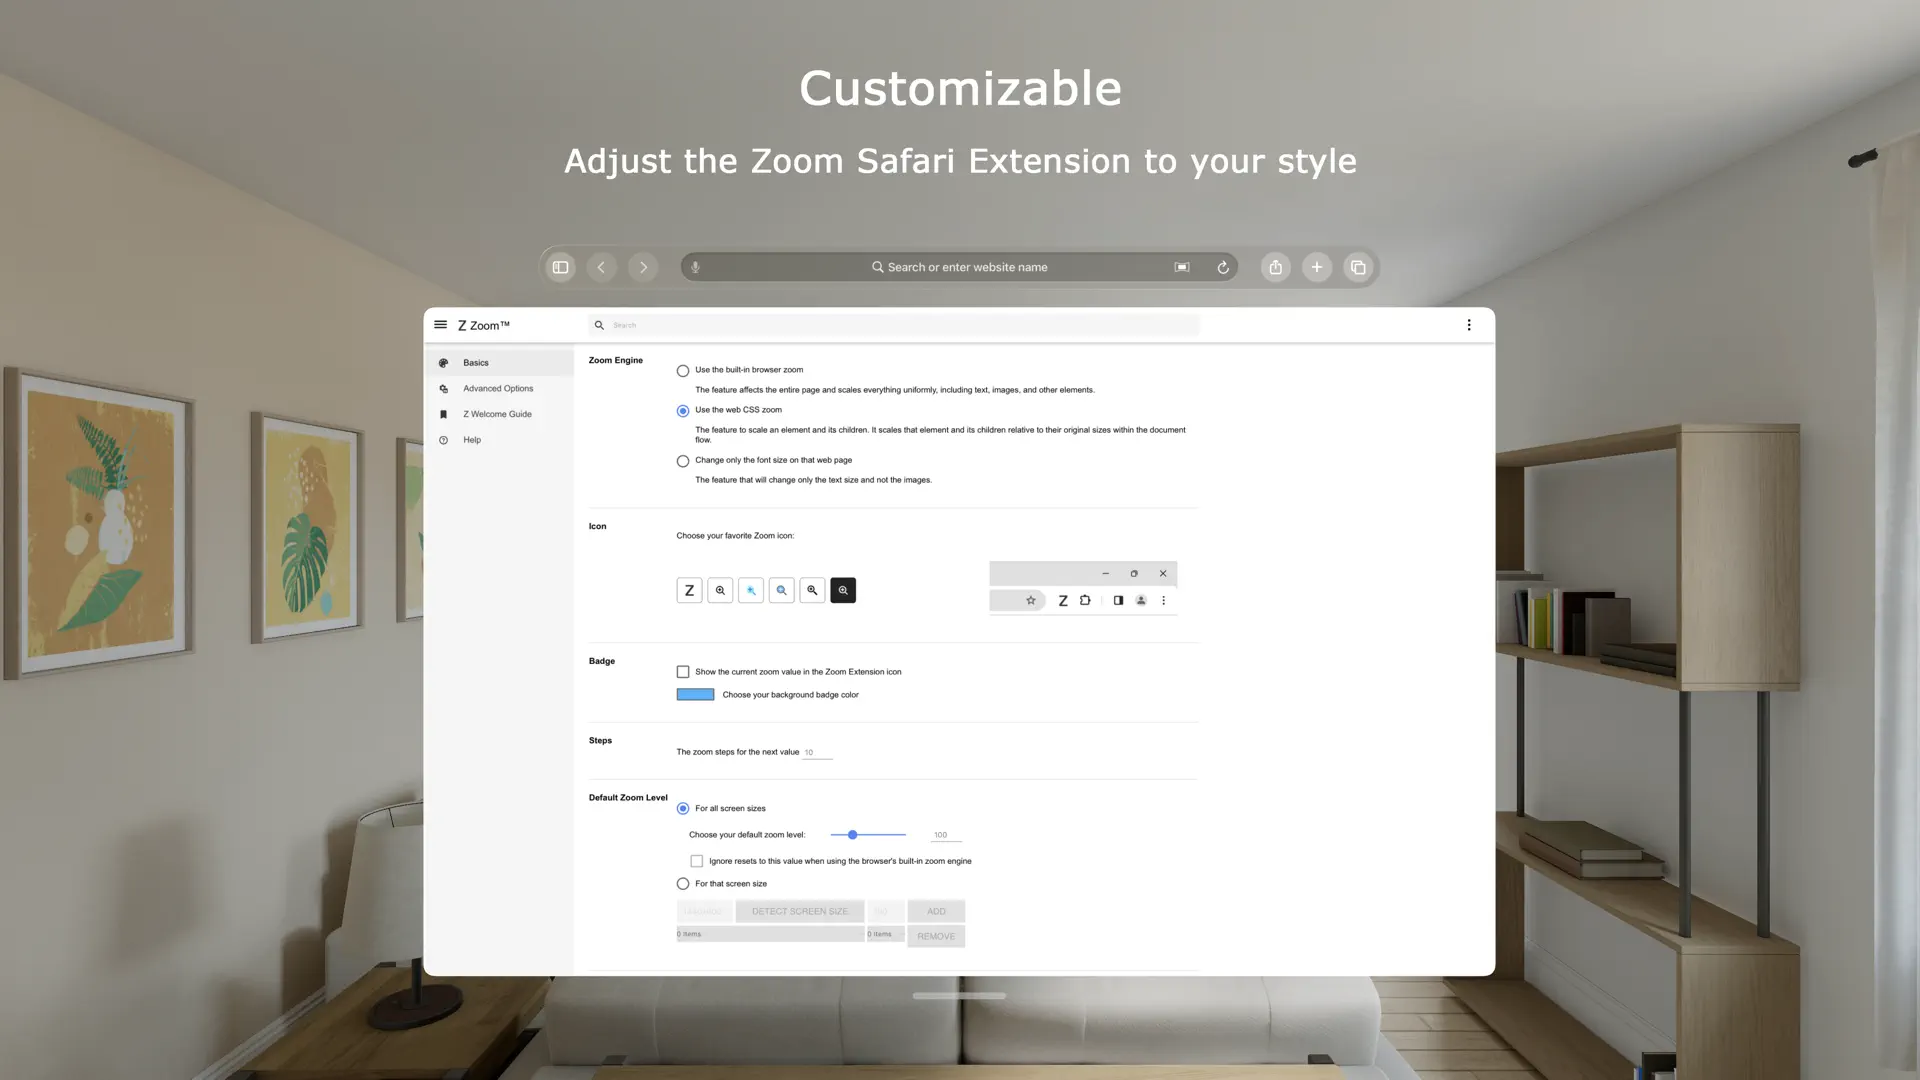Open the hamburger menu beside Z Zoom™

coord(441,324)
